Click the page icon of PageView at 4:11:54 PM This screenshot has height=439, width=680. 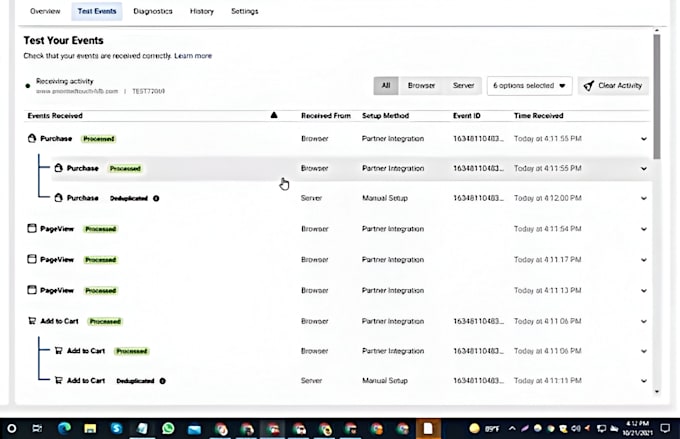coord(32,228)
